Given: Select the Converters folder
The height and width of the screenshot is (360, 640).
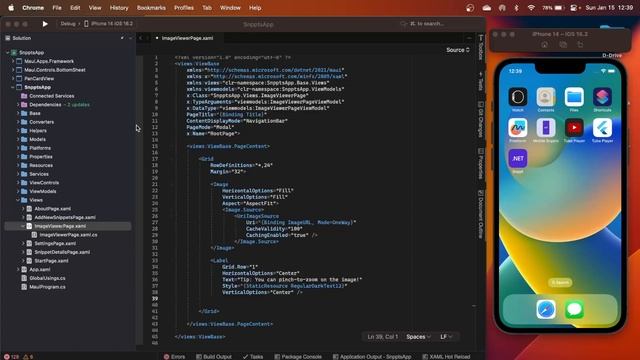Looking at the screenshot, I should click(41, 122).
